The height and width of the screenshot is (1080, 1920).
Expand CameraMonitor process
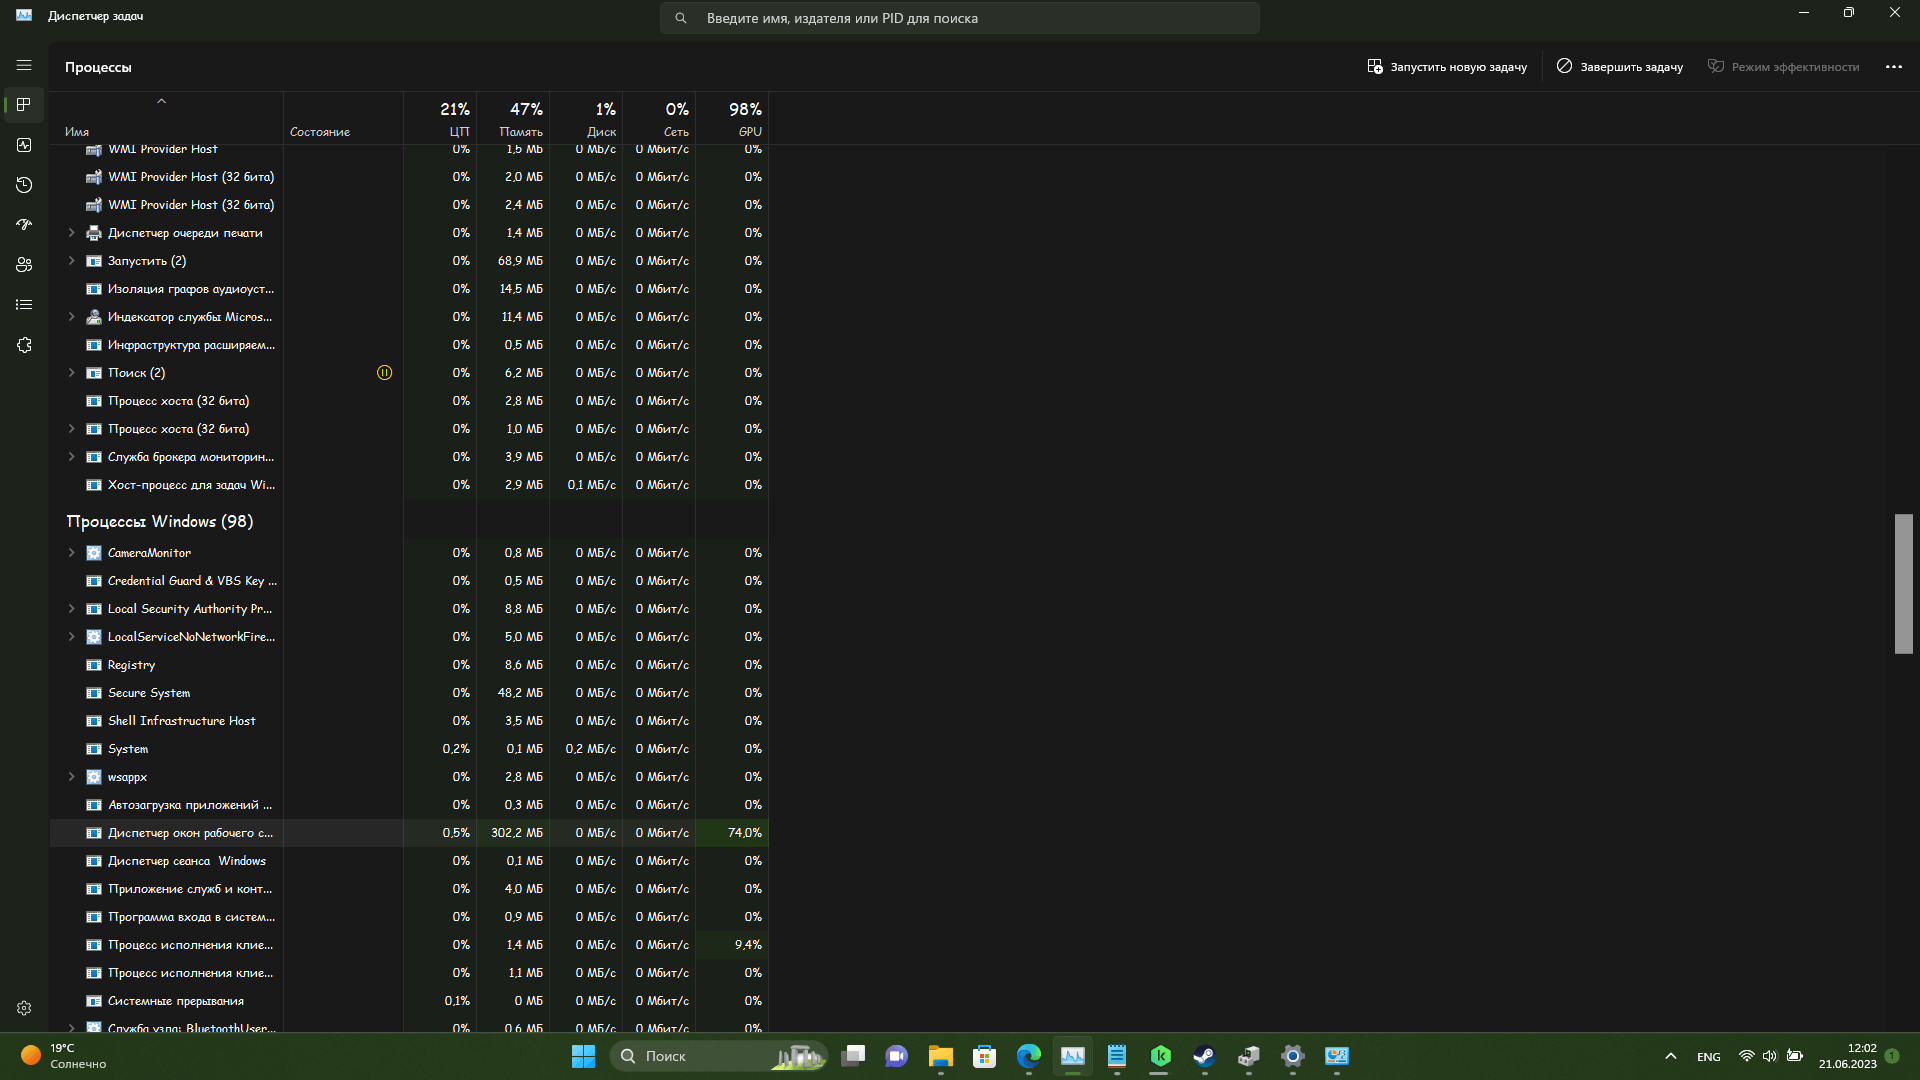click(x=71, y=553)
